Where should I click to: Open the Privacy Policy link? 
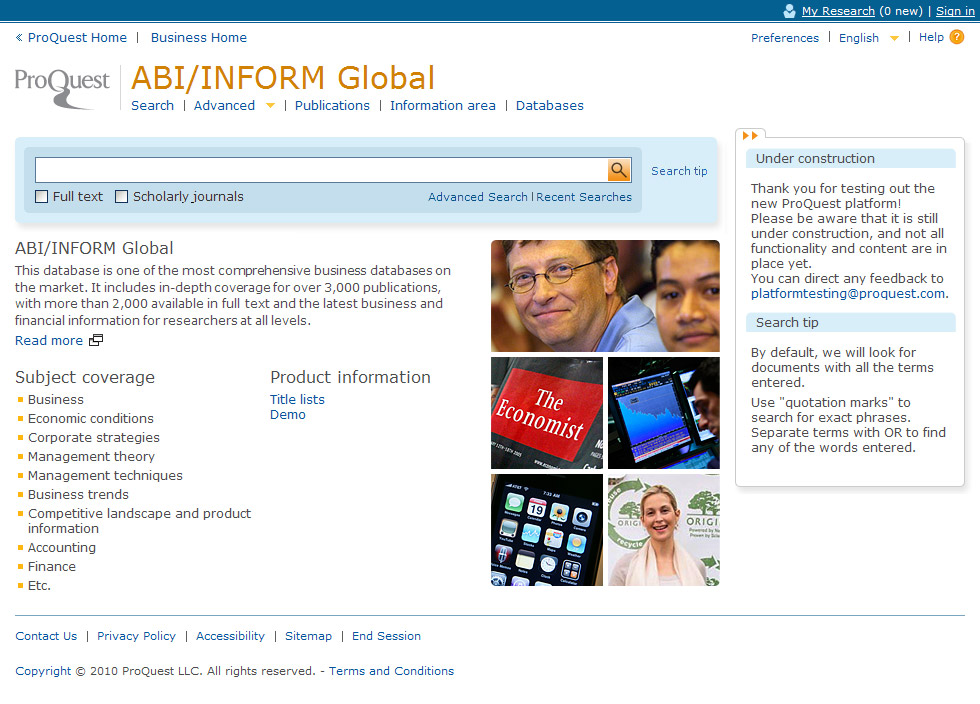pos(136,636)
